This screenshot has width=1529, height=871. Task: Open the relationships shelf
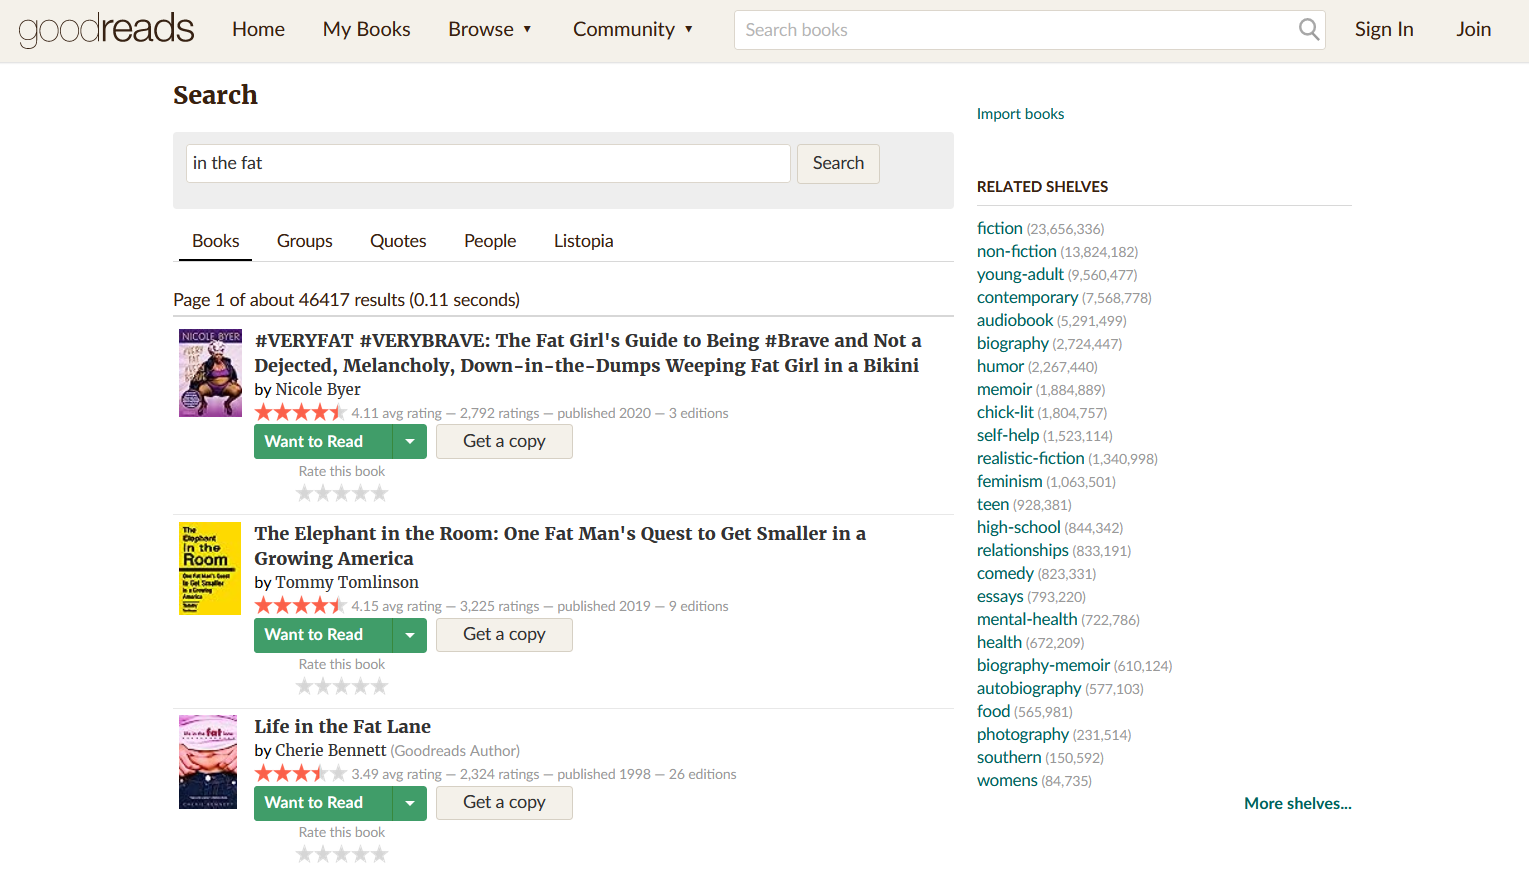click(x=1022, y=551)
